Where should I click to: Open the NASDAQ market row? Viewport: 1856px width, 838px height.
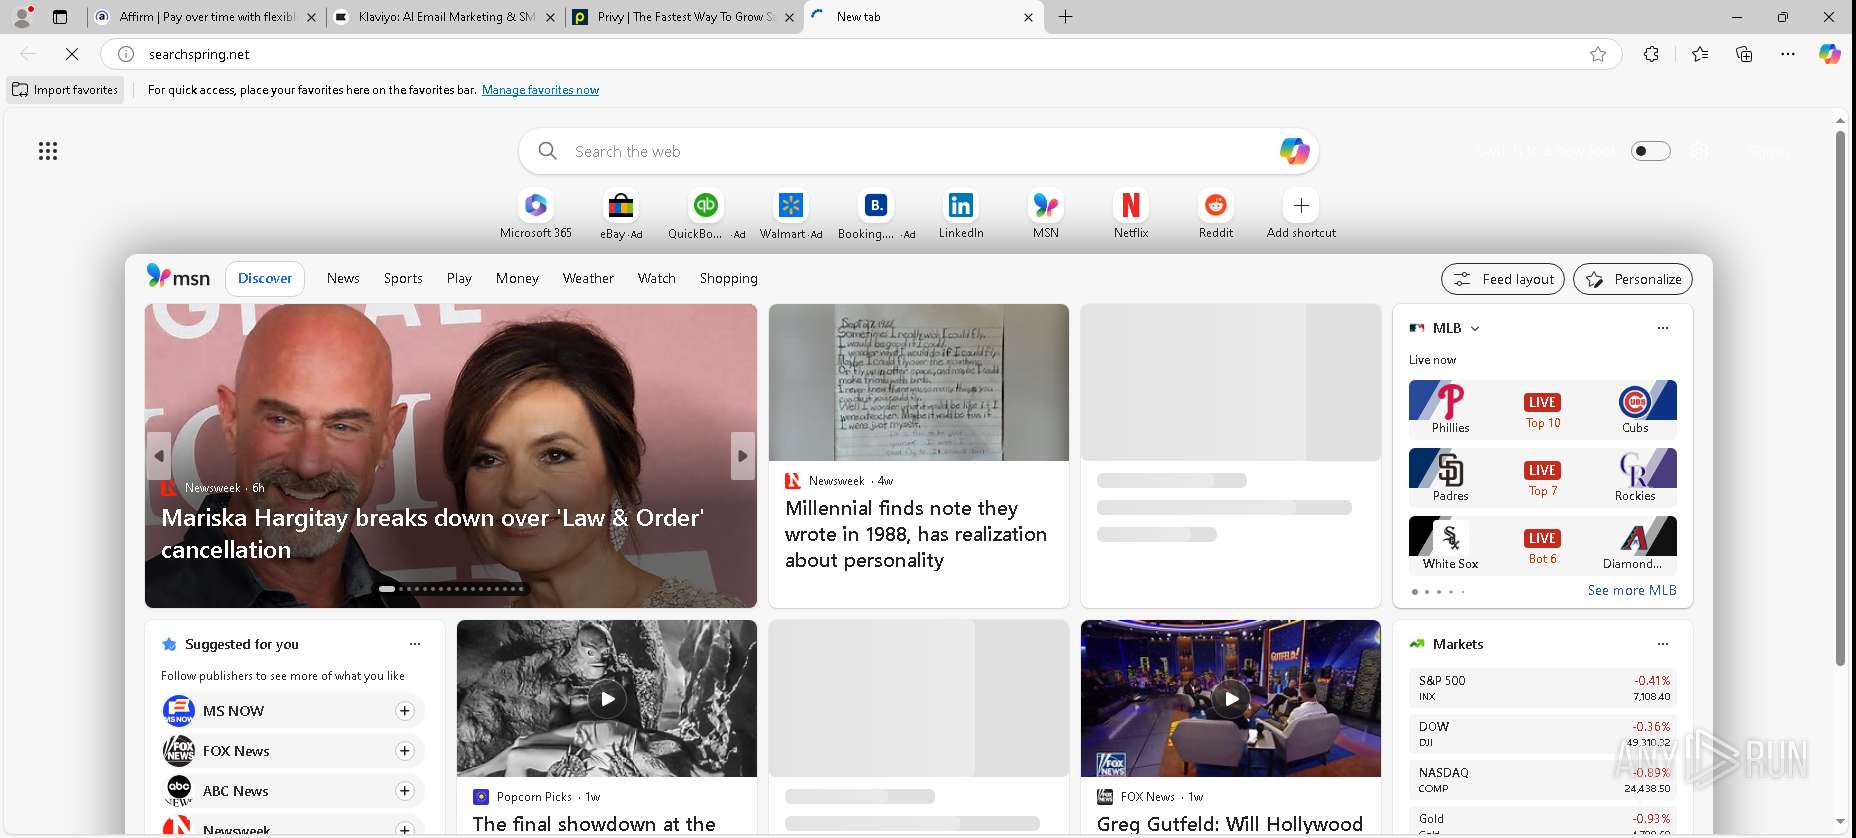1542,780
